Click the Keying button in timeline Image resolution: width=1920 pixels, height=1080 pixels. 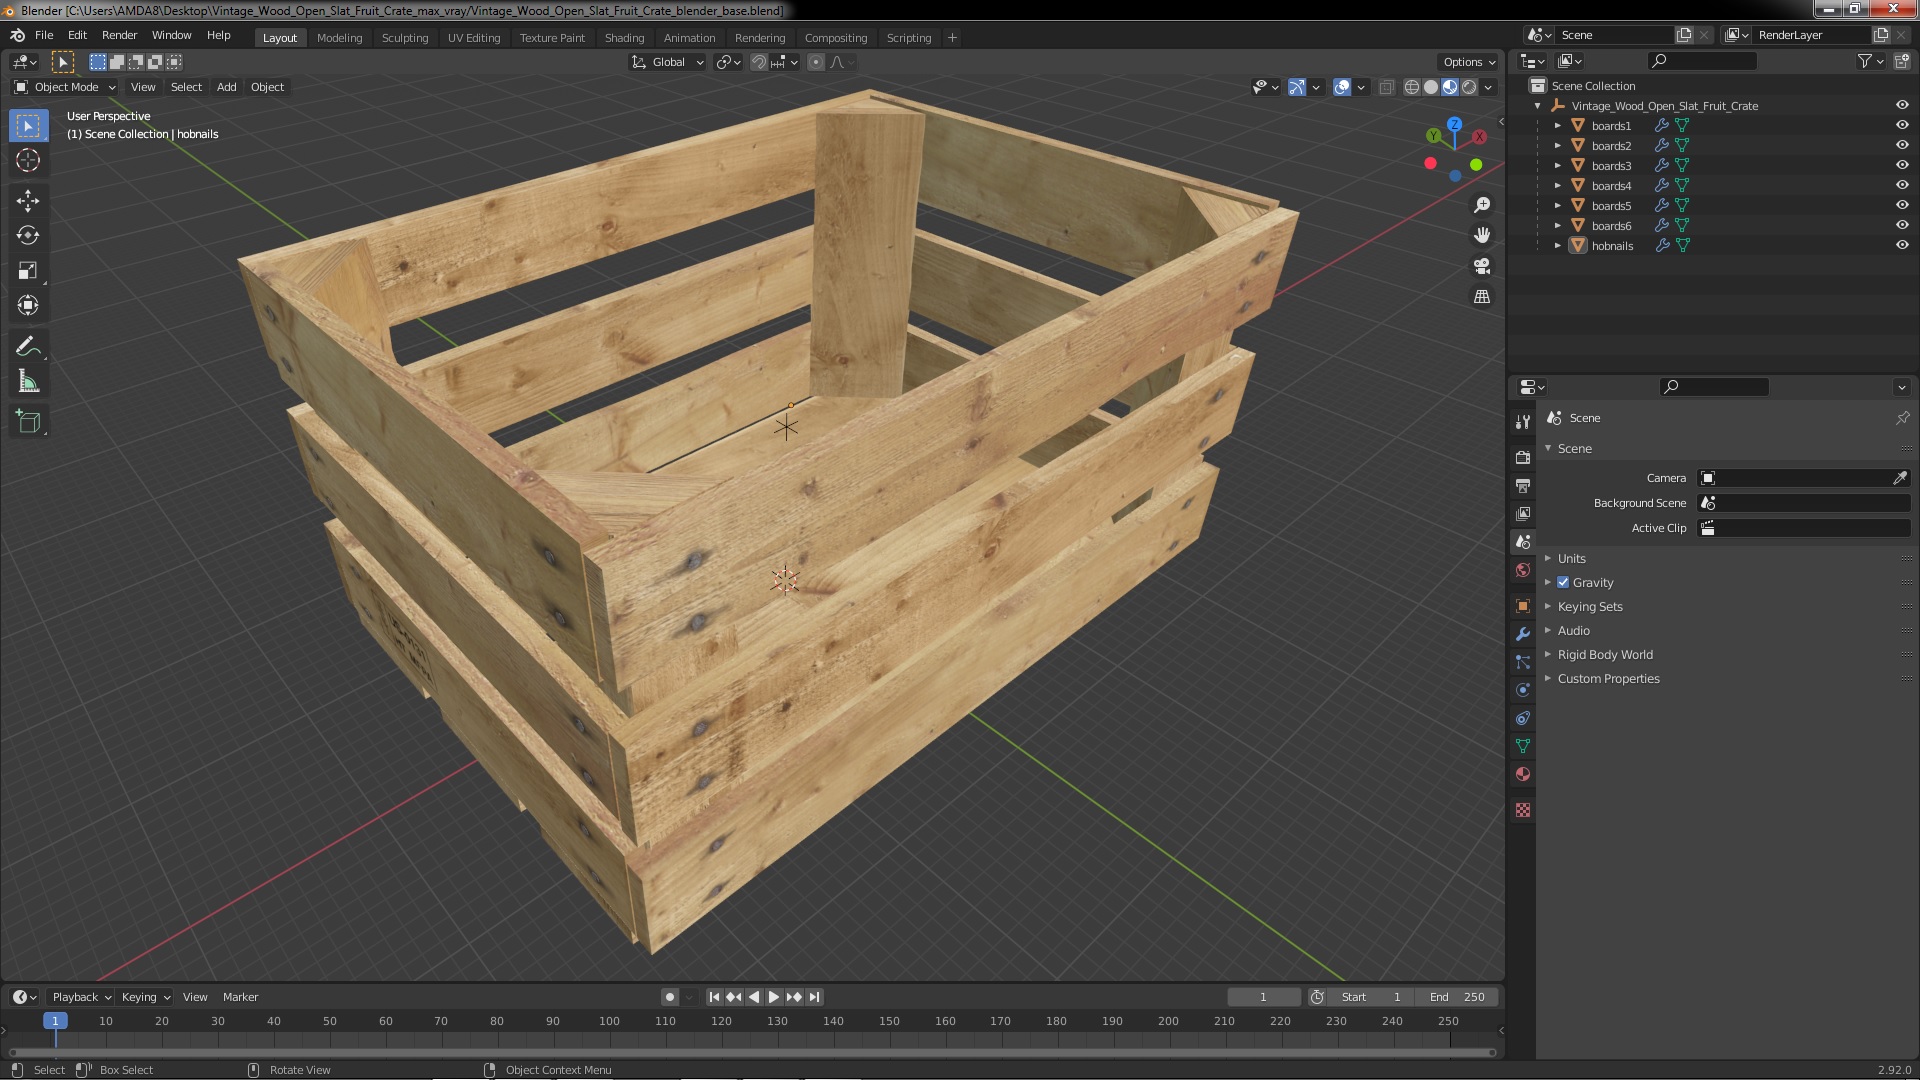pos(145,997)
